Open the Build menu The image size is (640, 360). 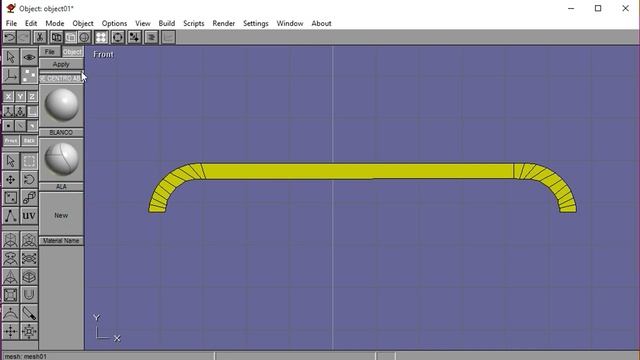click(167, 23)
